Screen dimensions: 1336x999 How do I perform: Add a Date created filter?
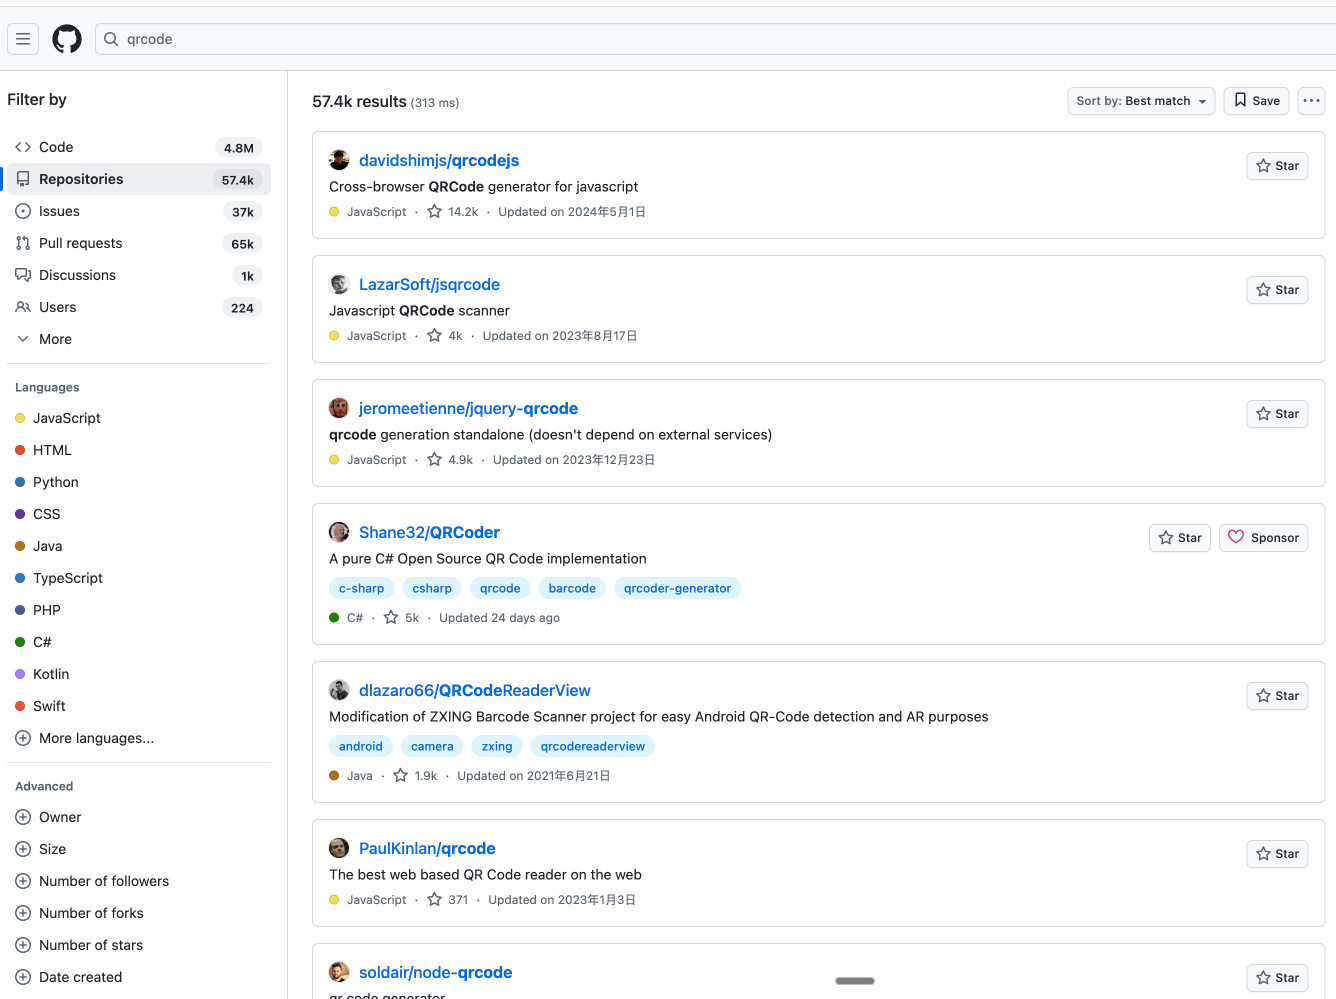click(x=23, y=977)
